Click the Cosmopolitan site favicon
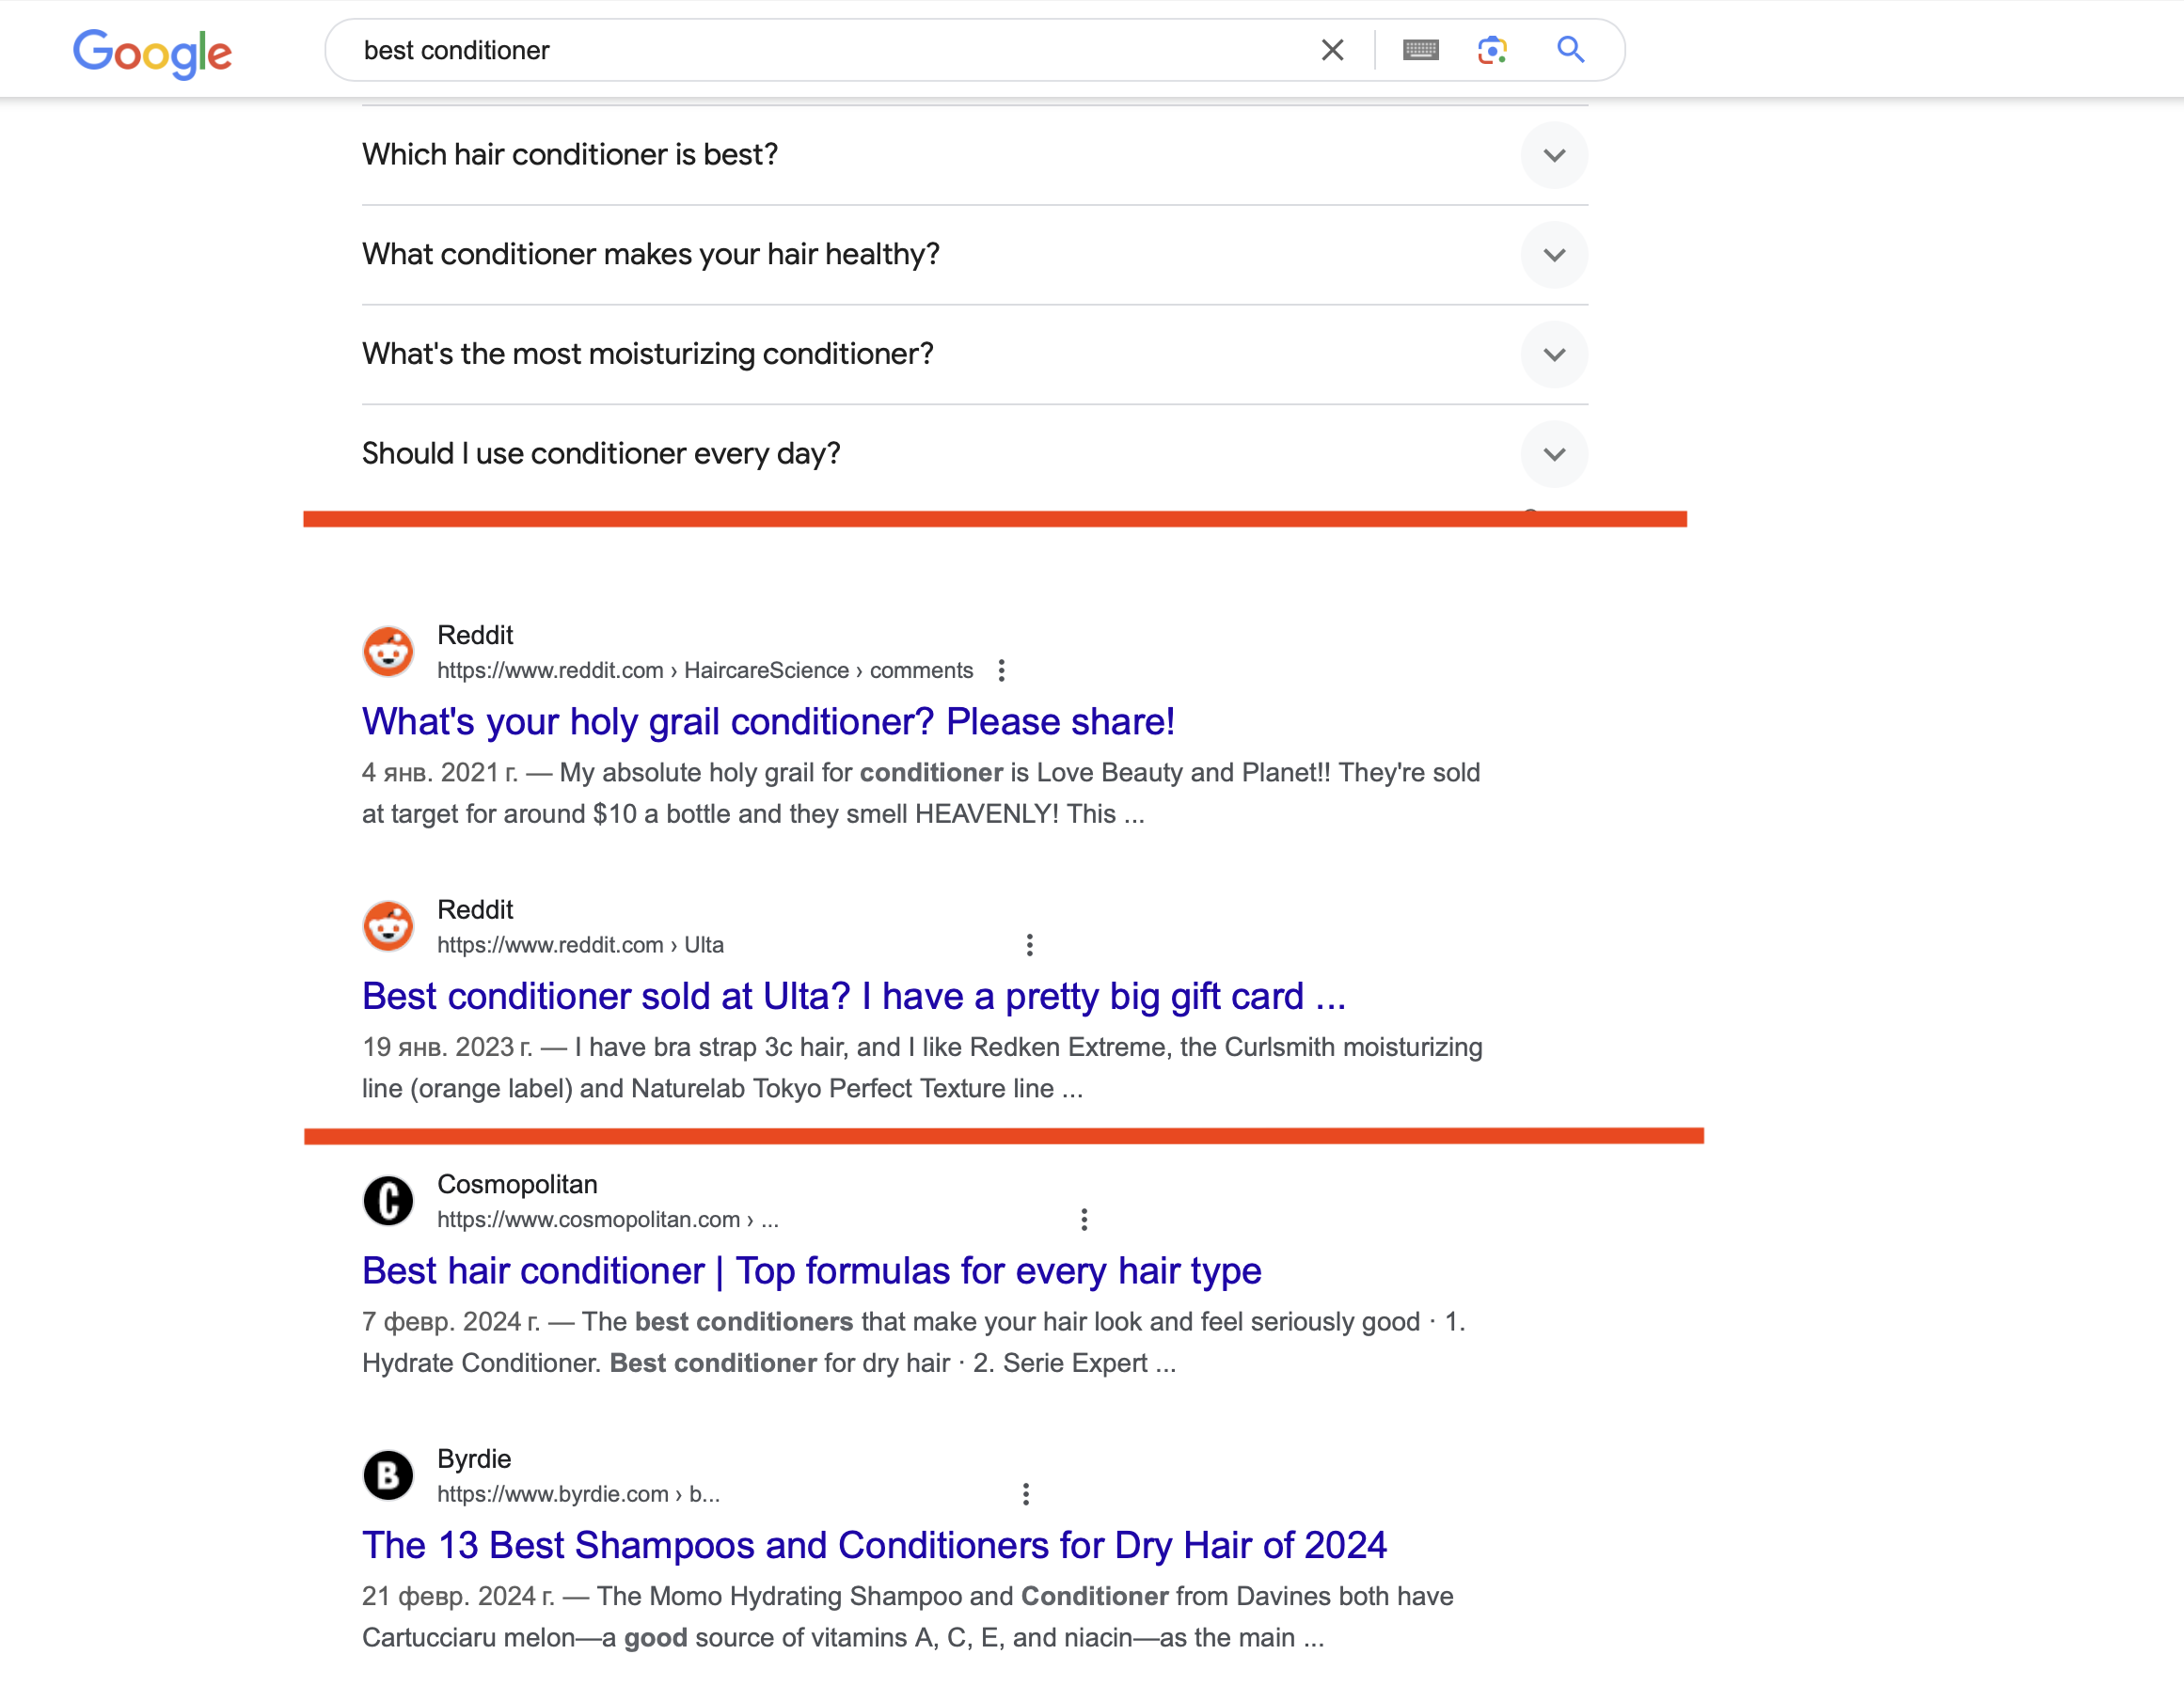Screen dimensions: 2184x1686 388,1200
